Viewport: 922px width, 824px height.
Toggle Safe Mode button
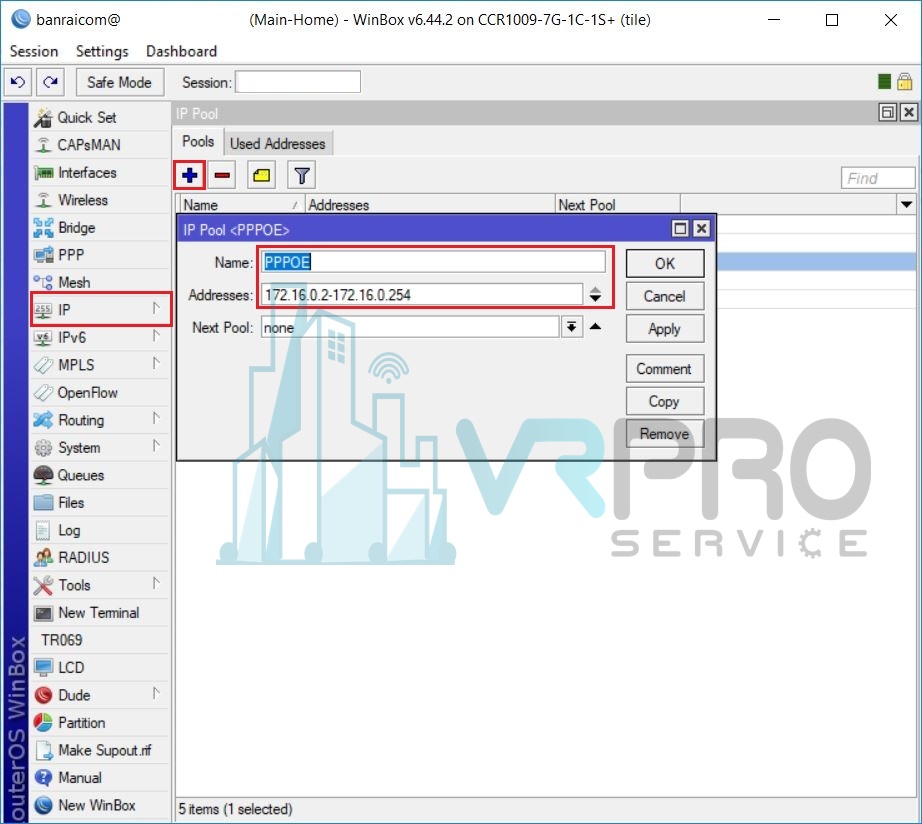119,82
